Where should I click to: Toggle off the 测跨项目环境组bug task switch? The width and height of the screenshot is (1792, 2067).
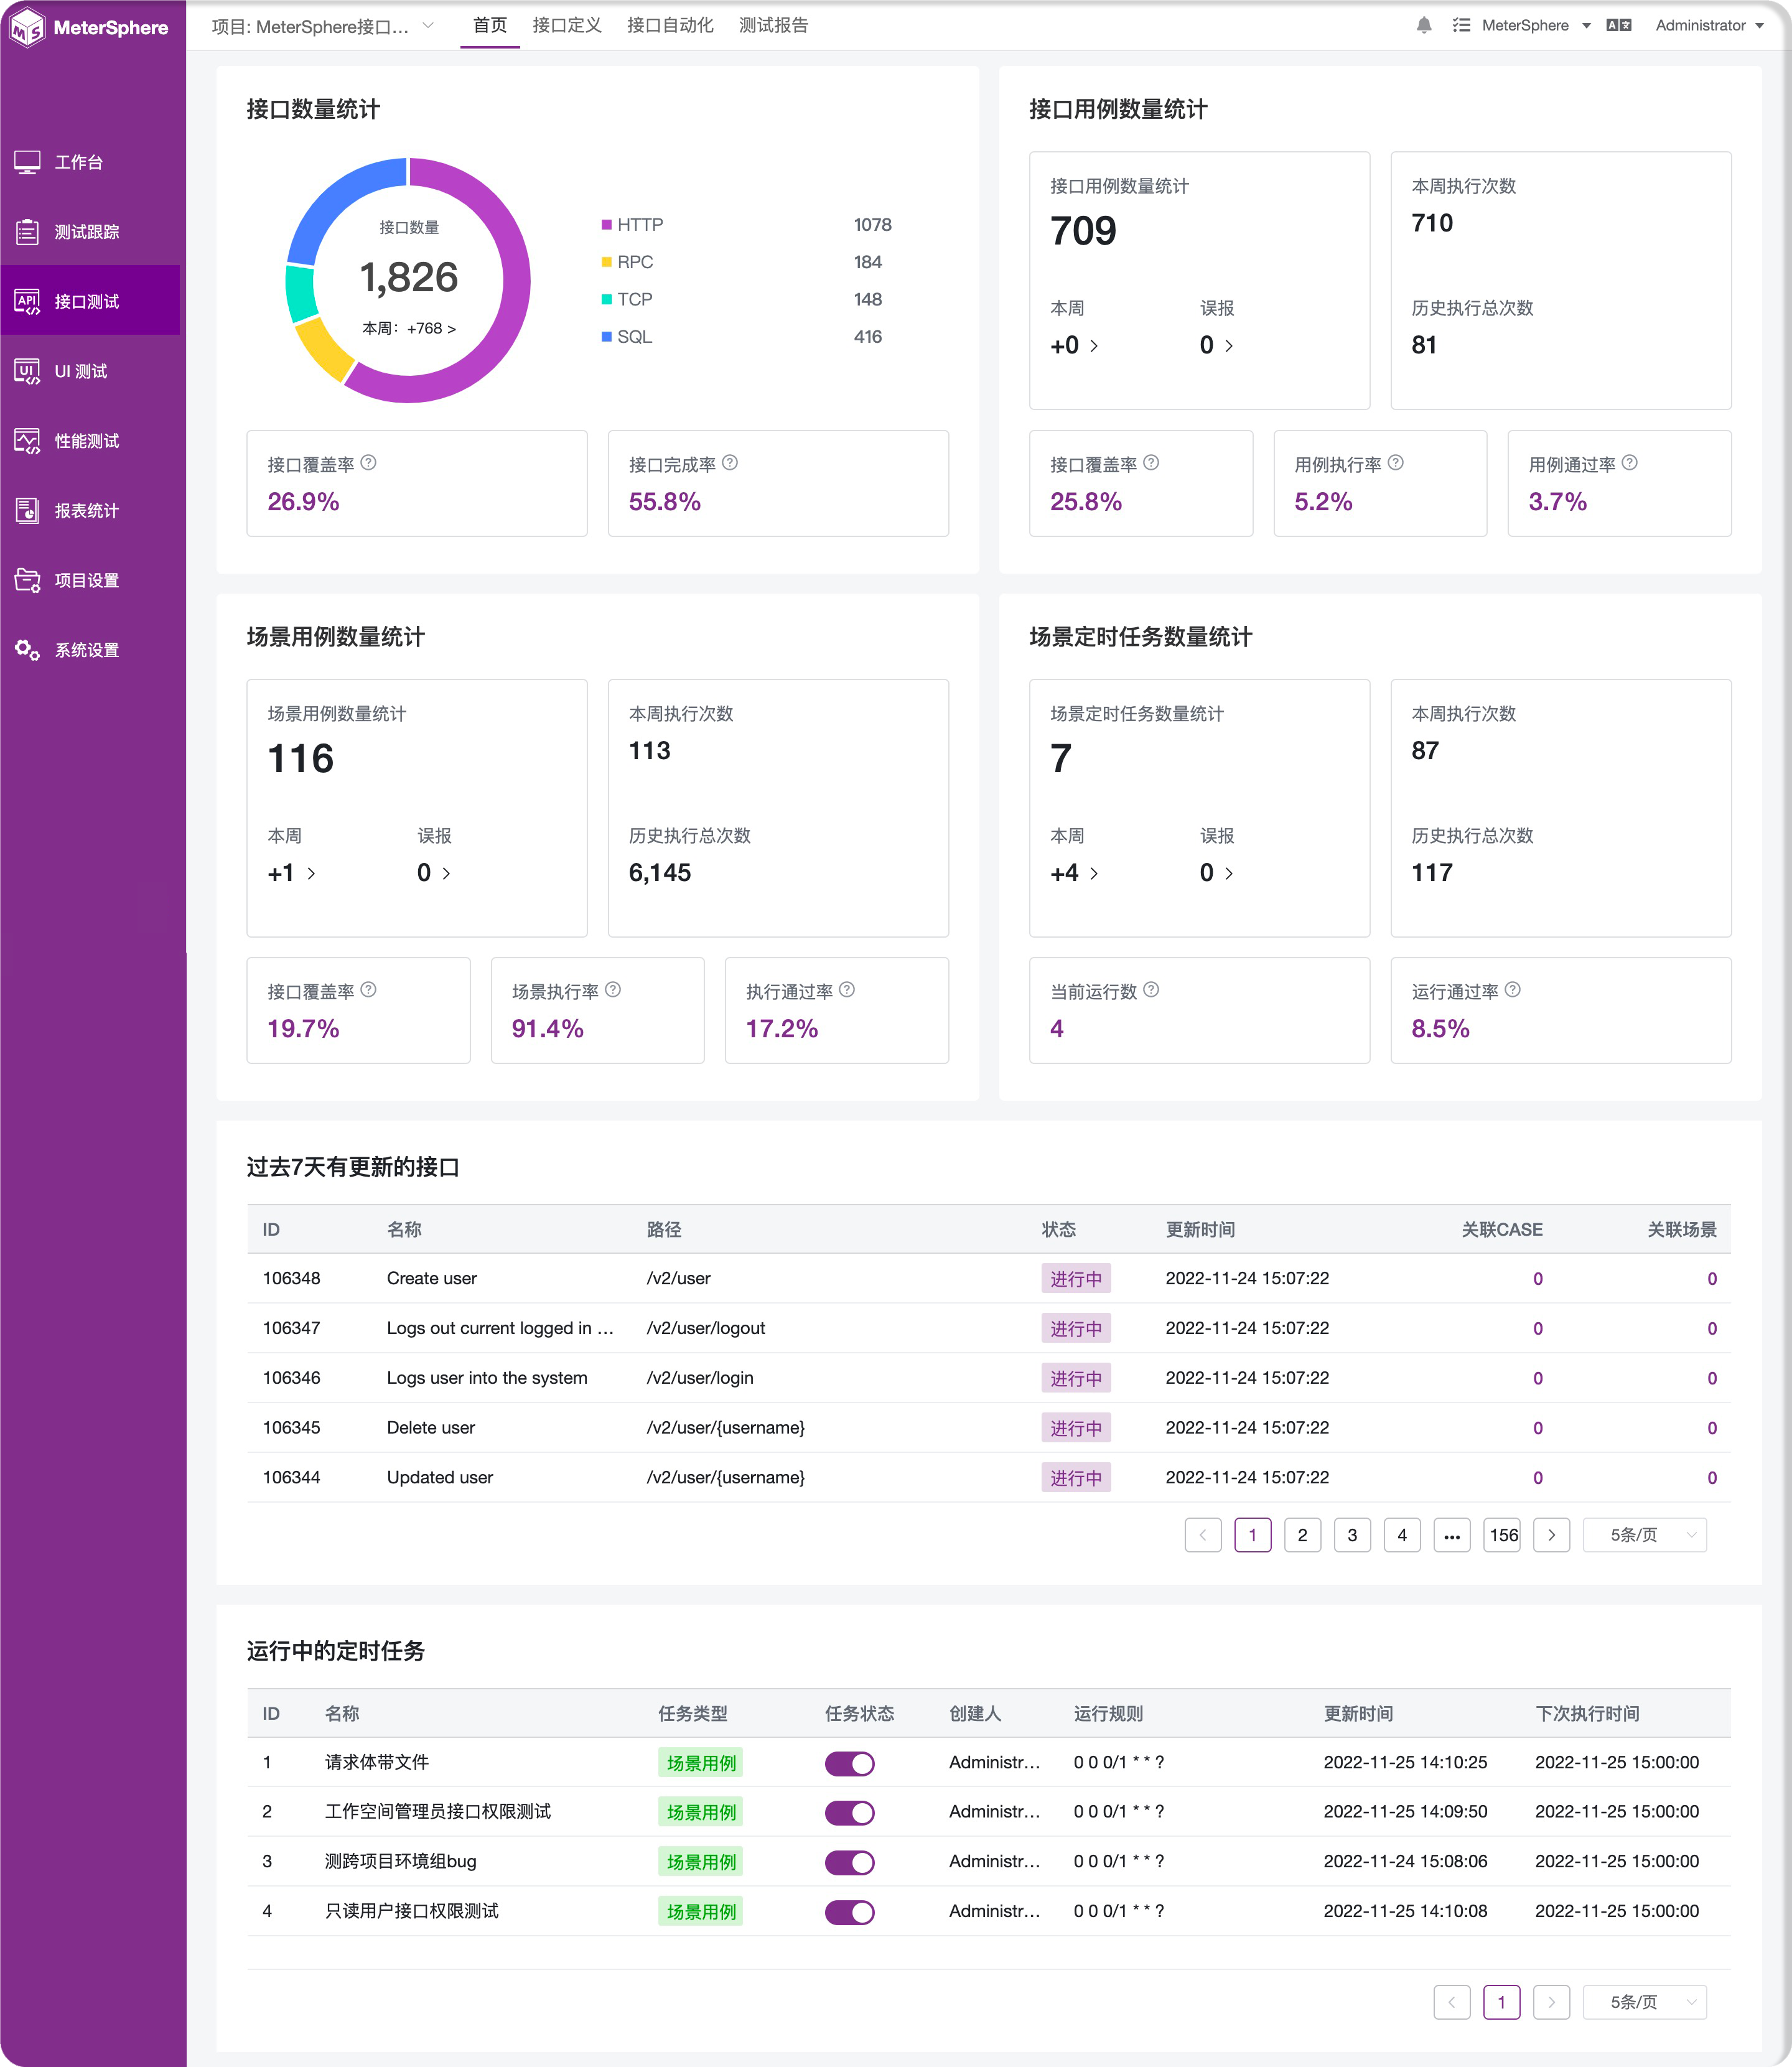(x=849, y=1862)
